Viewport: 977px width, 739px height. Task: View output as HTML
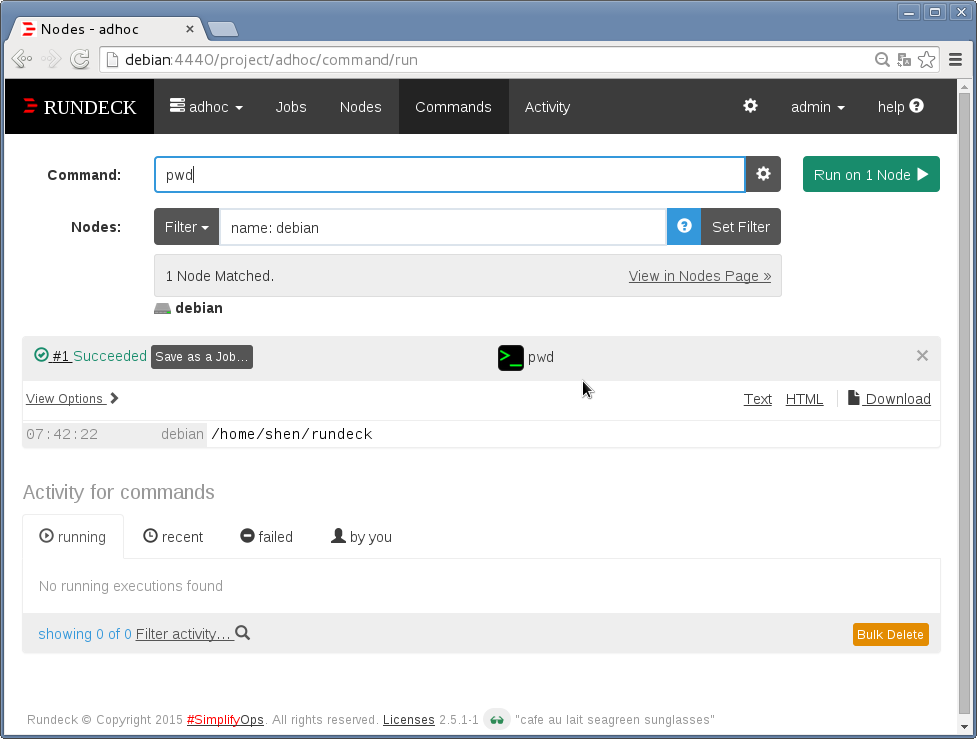804,399
